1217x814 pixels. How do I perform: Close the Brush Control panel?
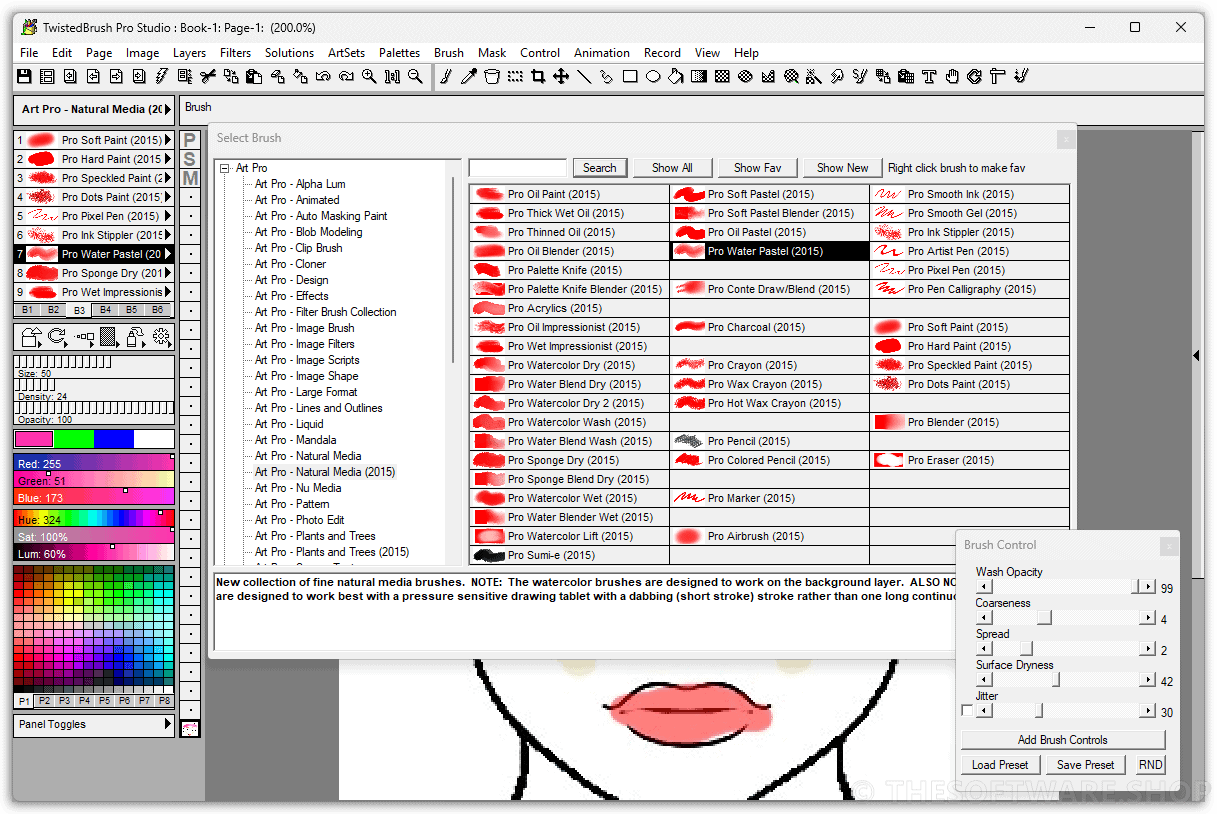click(1168, 546)
